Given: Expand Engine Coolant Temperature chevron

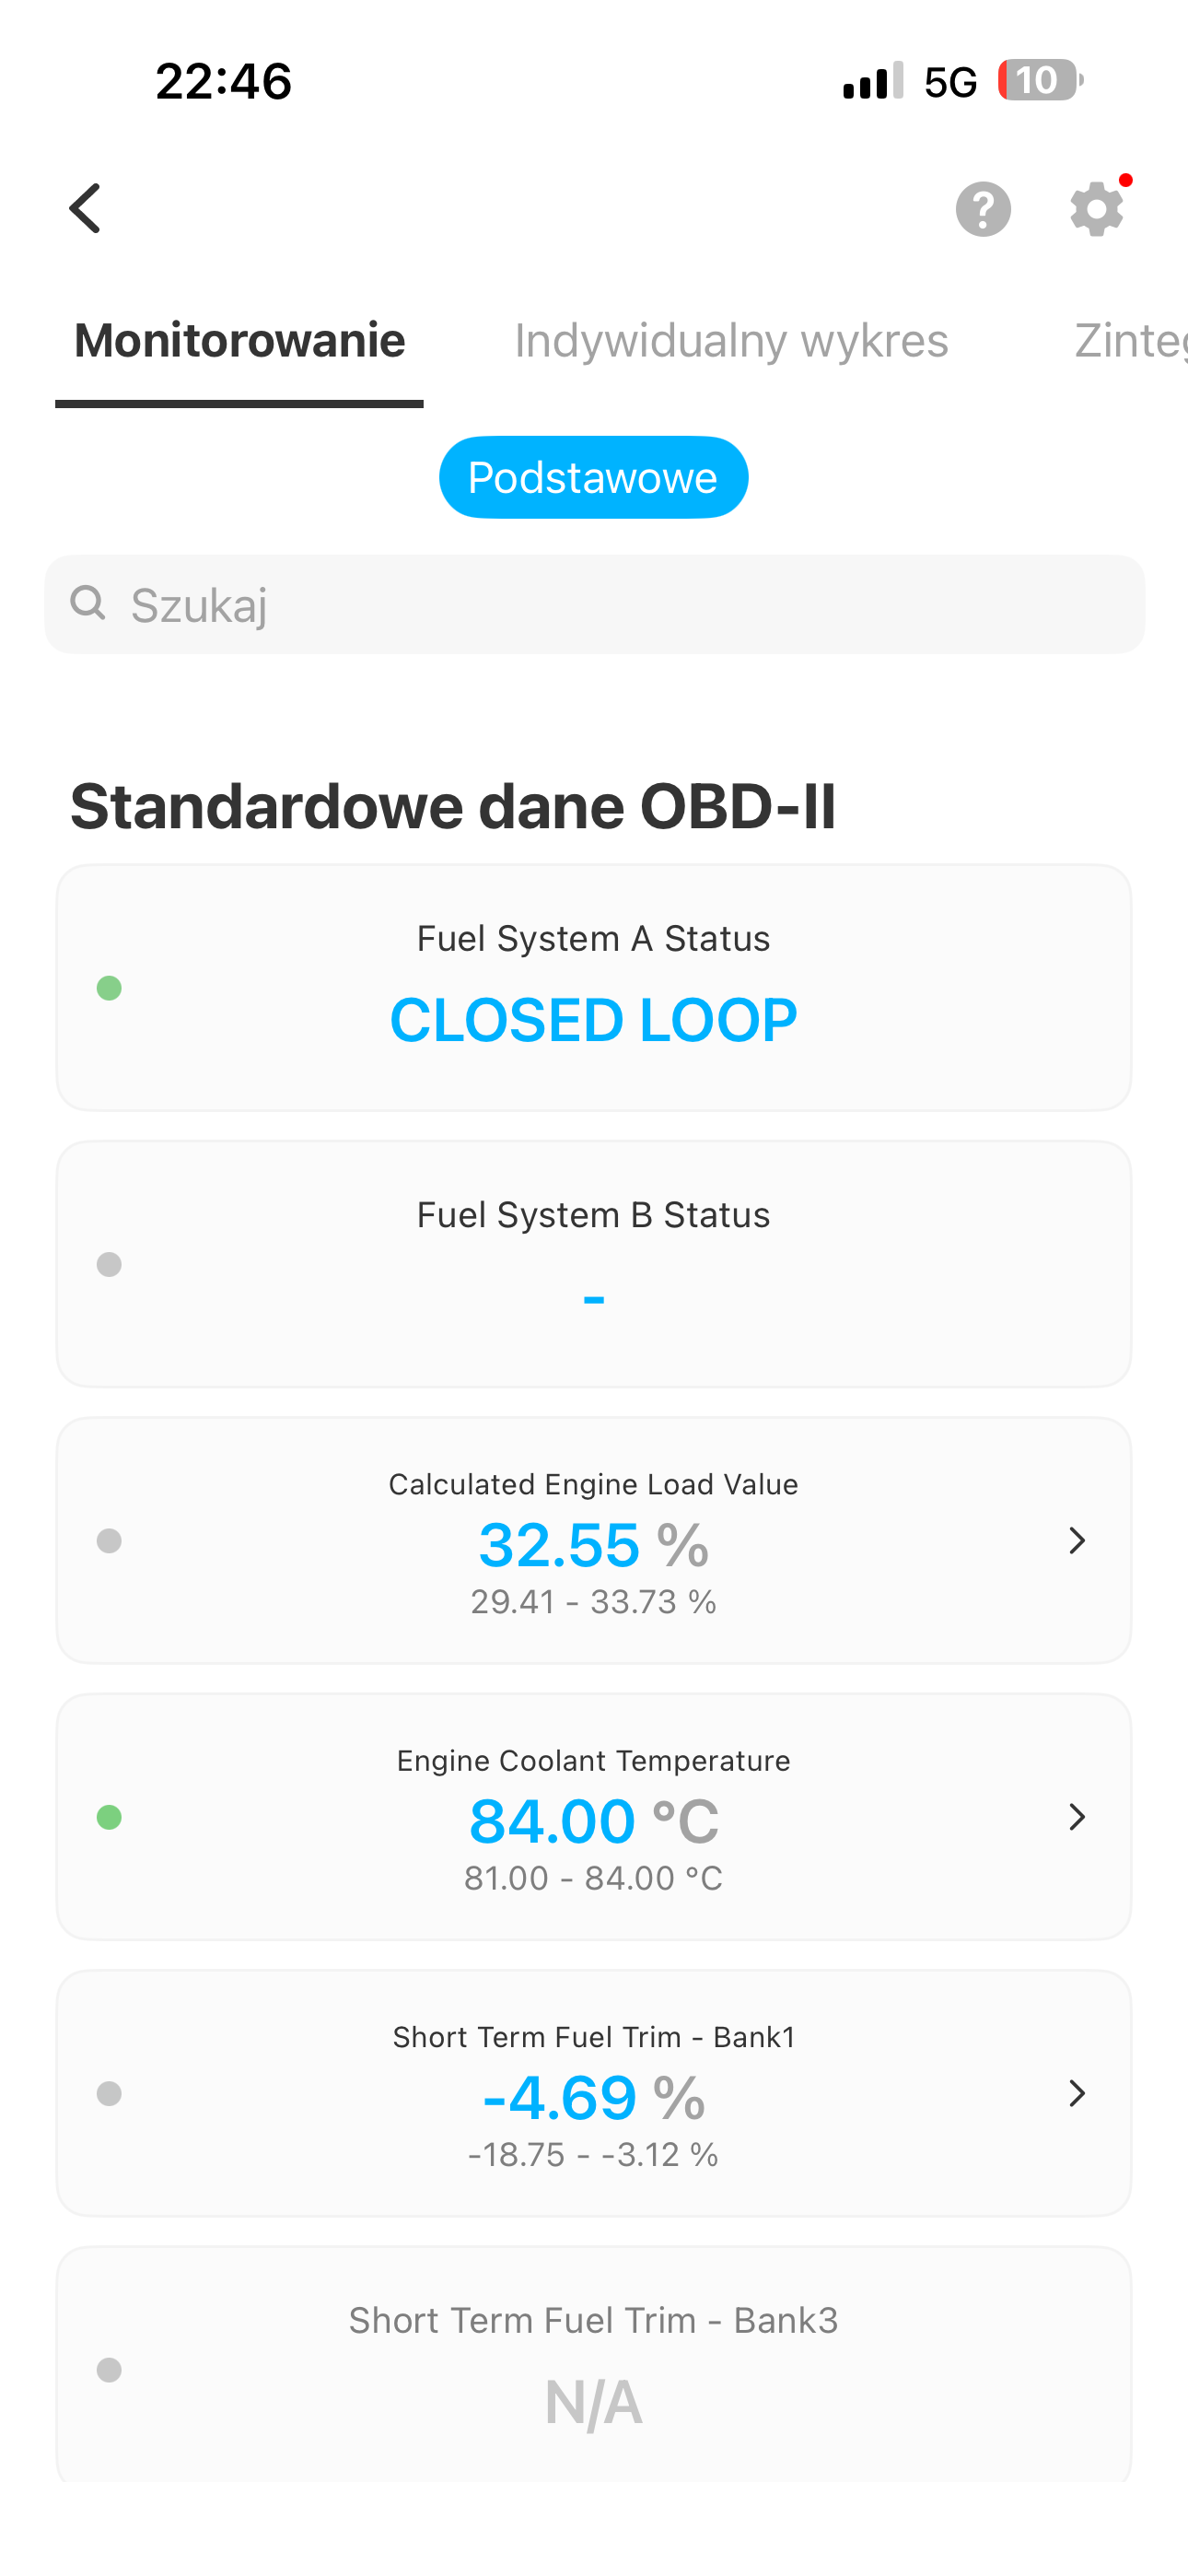Looking at the screenshot, I should (1077, 1817).
